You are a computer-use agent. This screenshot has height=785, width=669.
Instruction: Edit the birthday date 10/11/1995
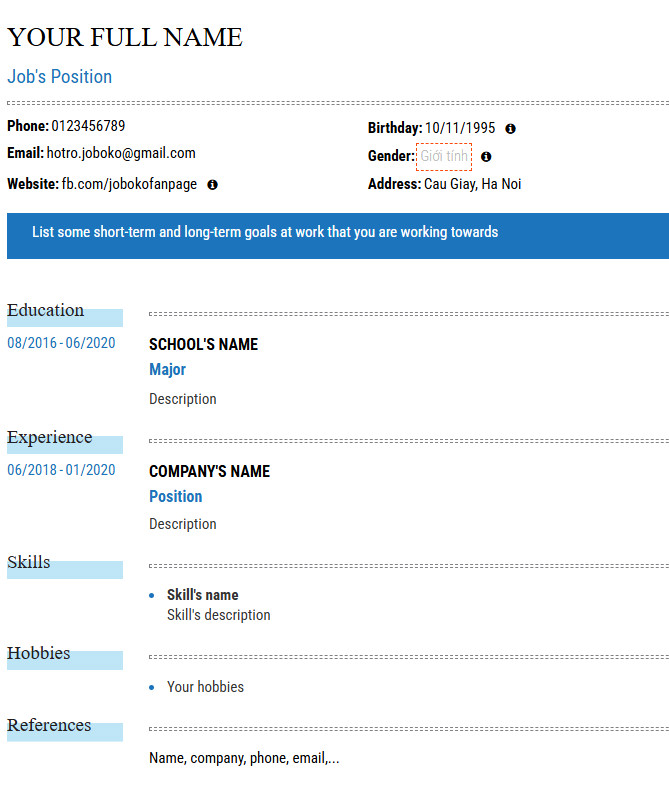(x=460, y=128)
